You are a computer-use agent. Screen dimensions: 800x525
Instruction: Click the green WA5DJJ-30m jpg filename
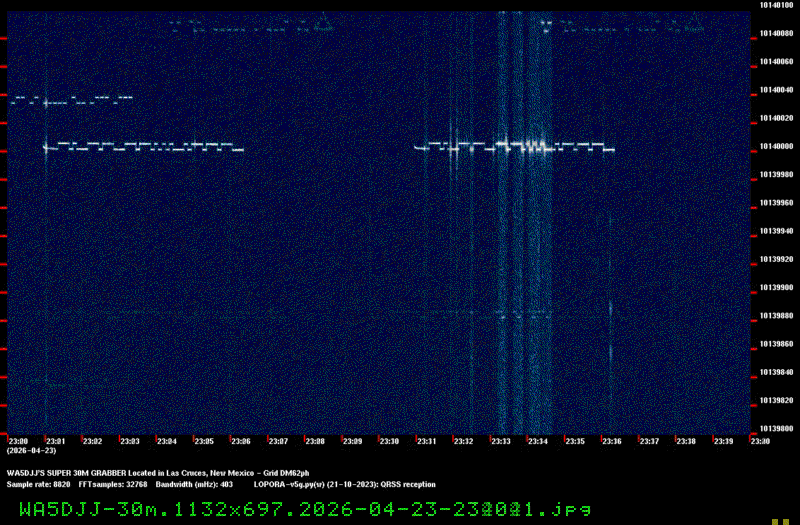pos(305,509)
